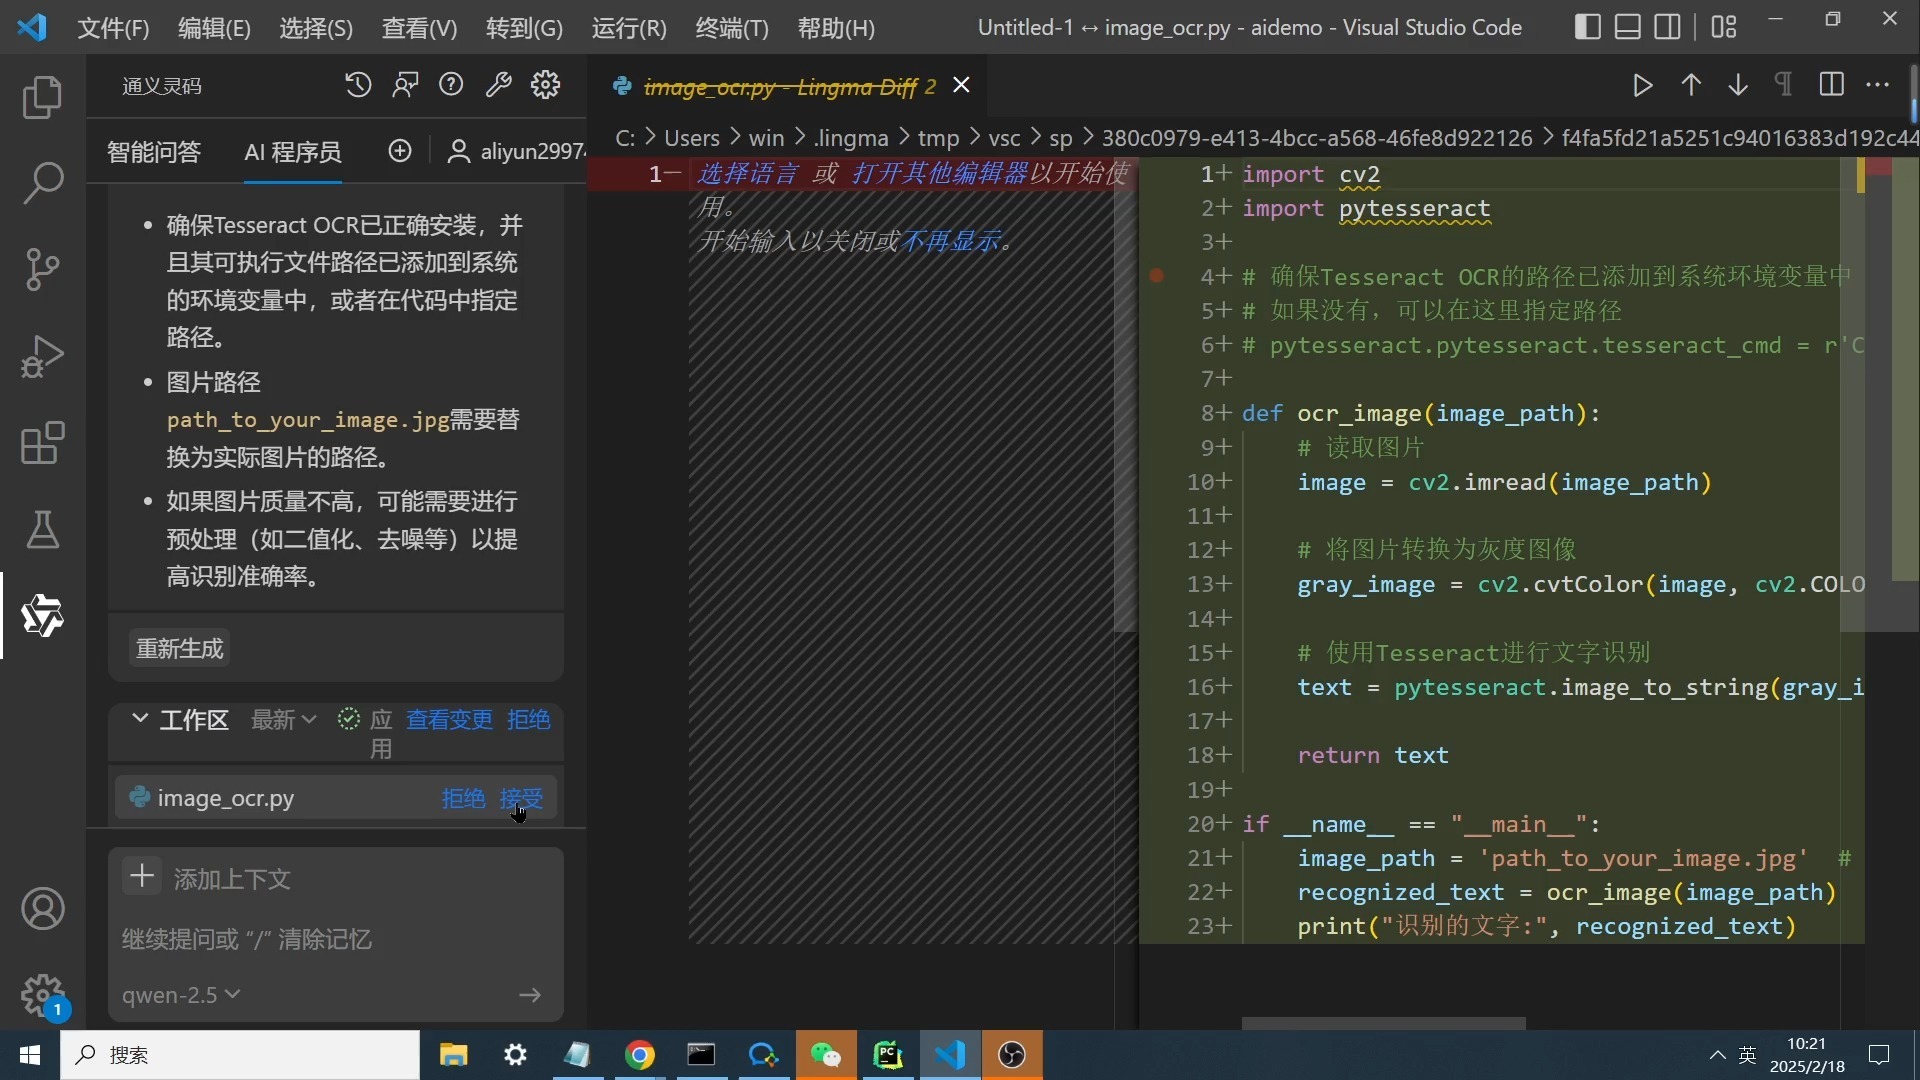Screen dimensions: 1920x1080
Task: Open the Source Control view
Action: (x=42, y=269)
